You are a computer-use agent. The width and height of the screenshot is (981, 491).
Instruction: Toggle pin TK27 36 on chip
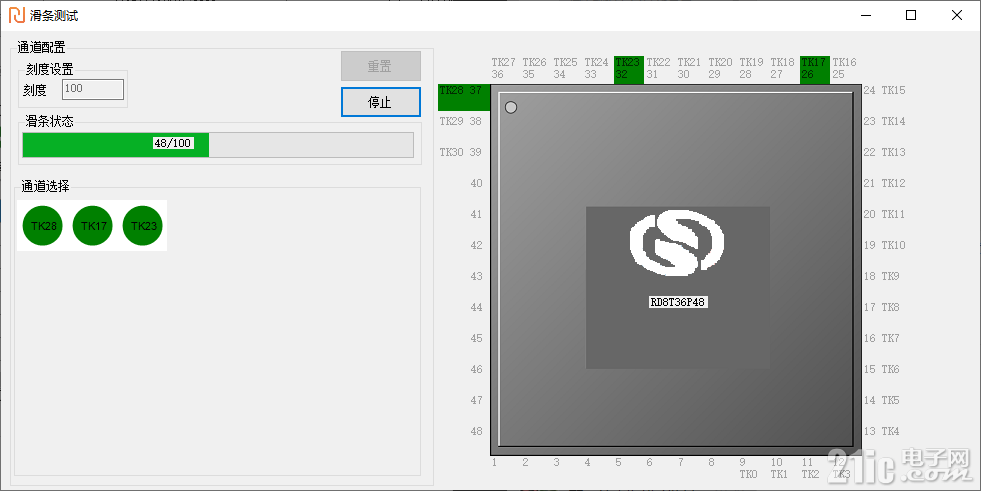504,68
